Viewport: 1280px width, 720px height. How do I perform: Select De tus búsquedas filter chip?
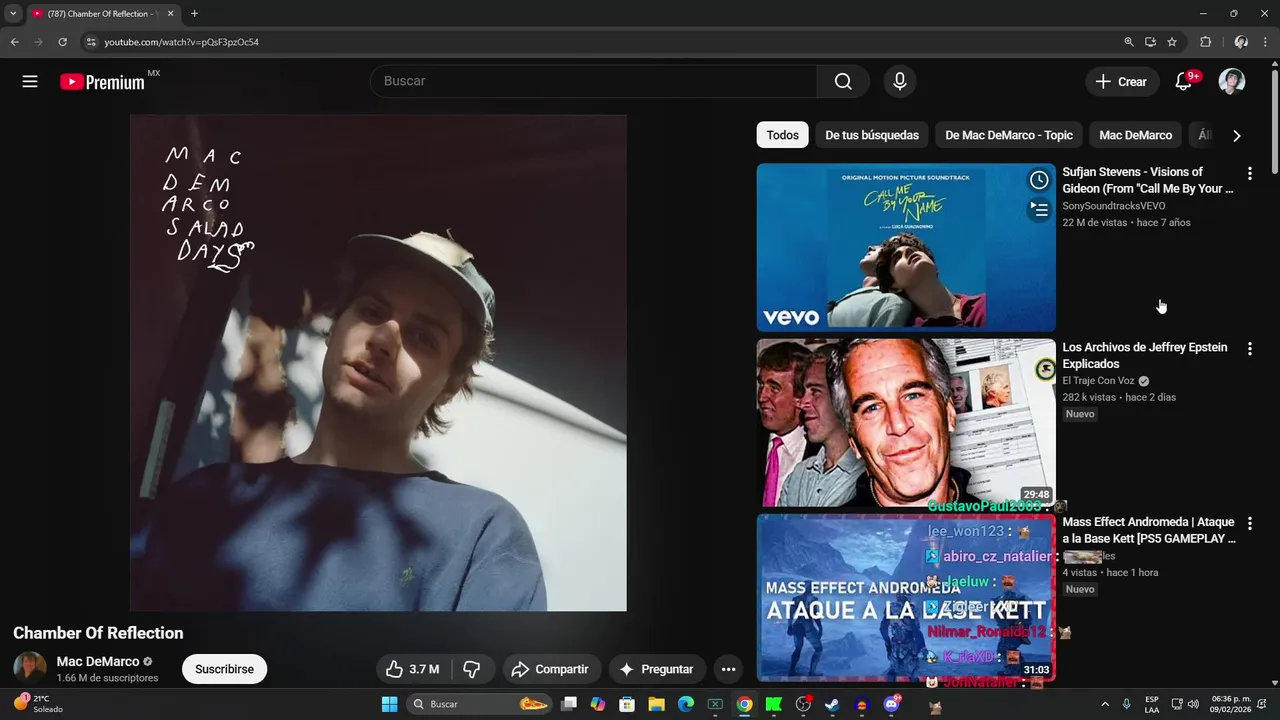coord(872,135)
